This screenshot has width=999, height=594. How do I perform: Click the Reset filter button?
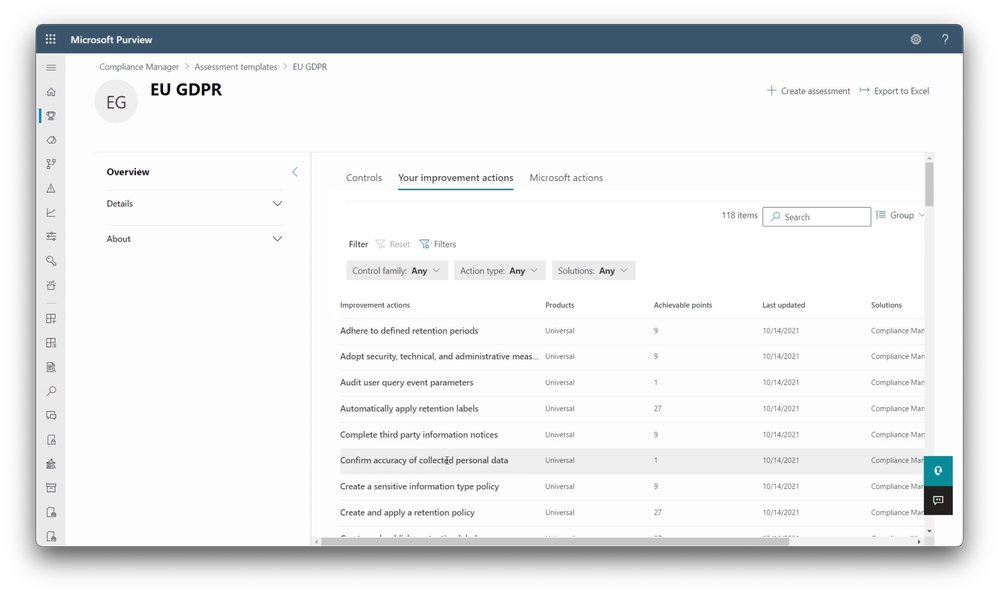coord(392,244)
